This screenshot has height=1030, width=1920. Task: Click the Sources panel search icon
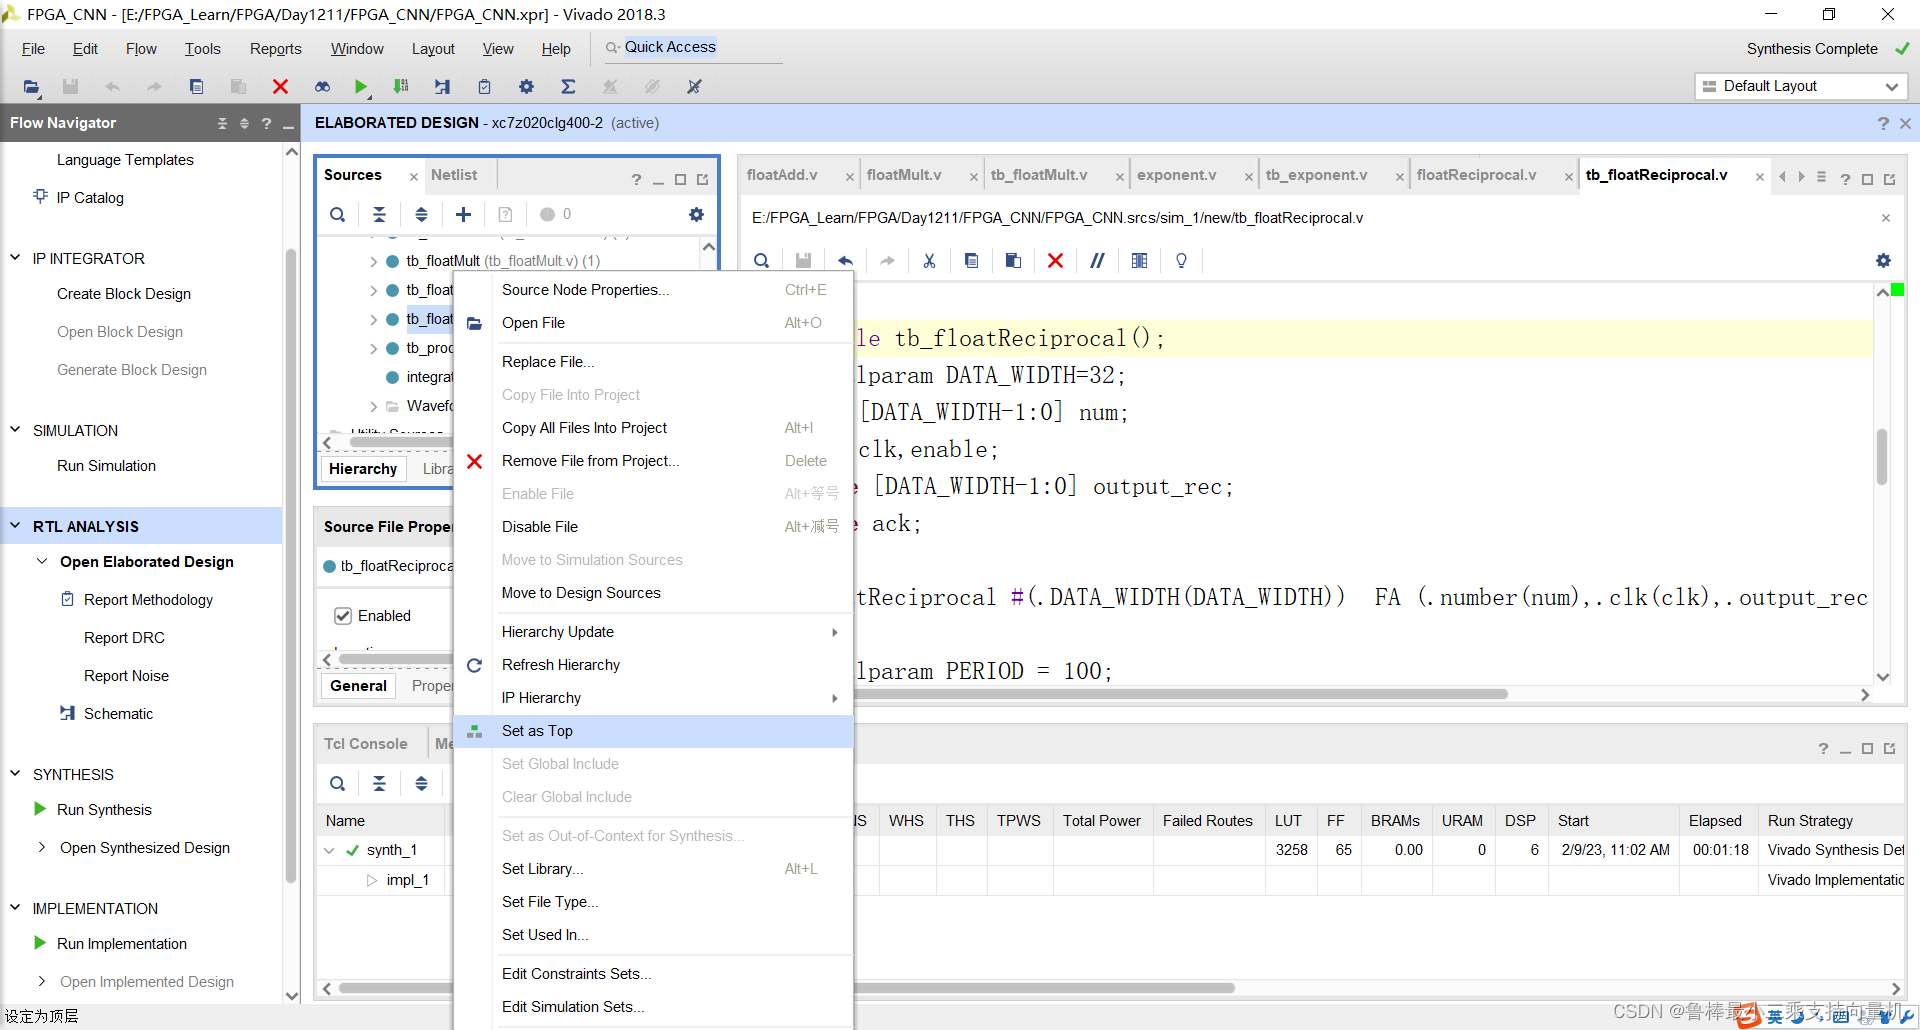point(338,214)
